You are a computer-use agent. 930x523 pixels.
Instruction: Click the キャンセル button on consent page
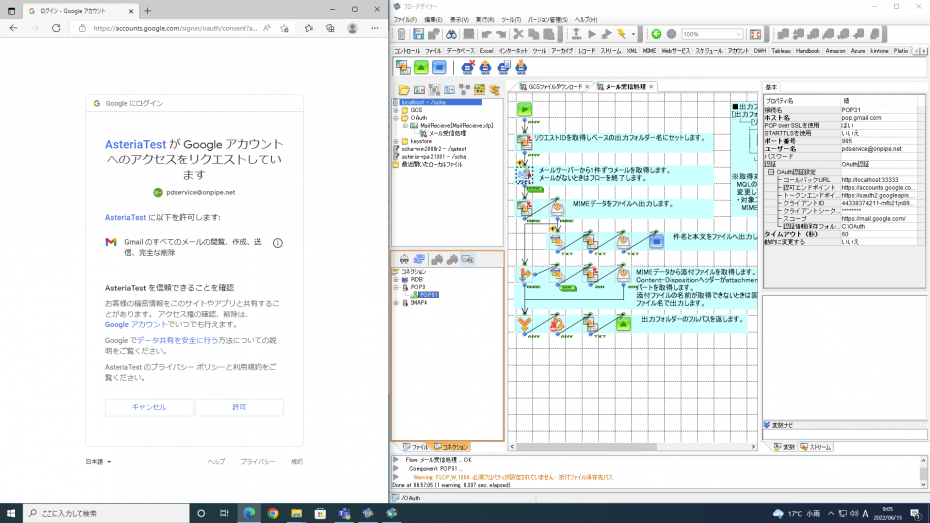(149, 407)
